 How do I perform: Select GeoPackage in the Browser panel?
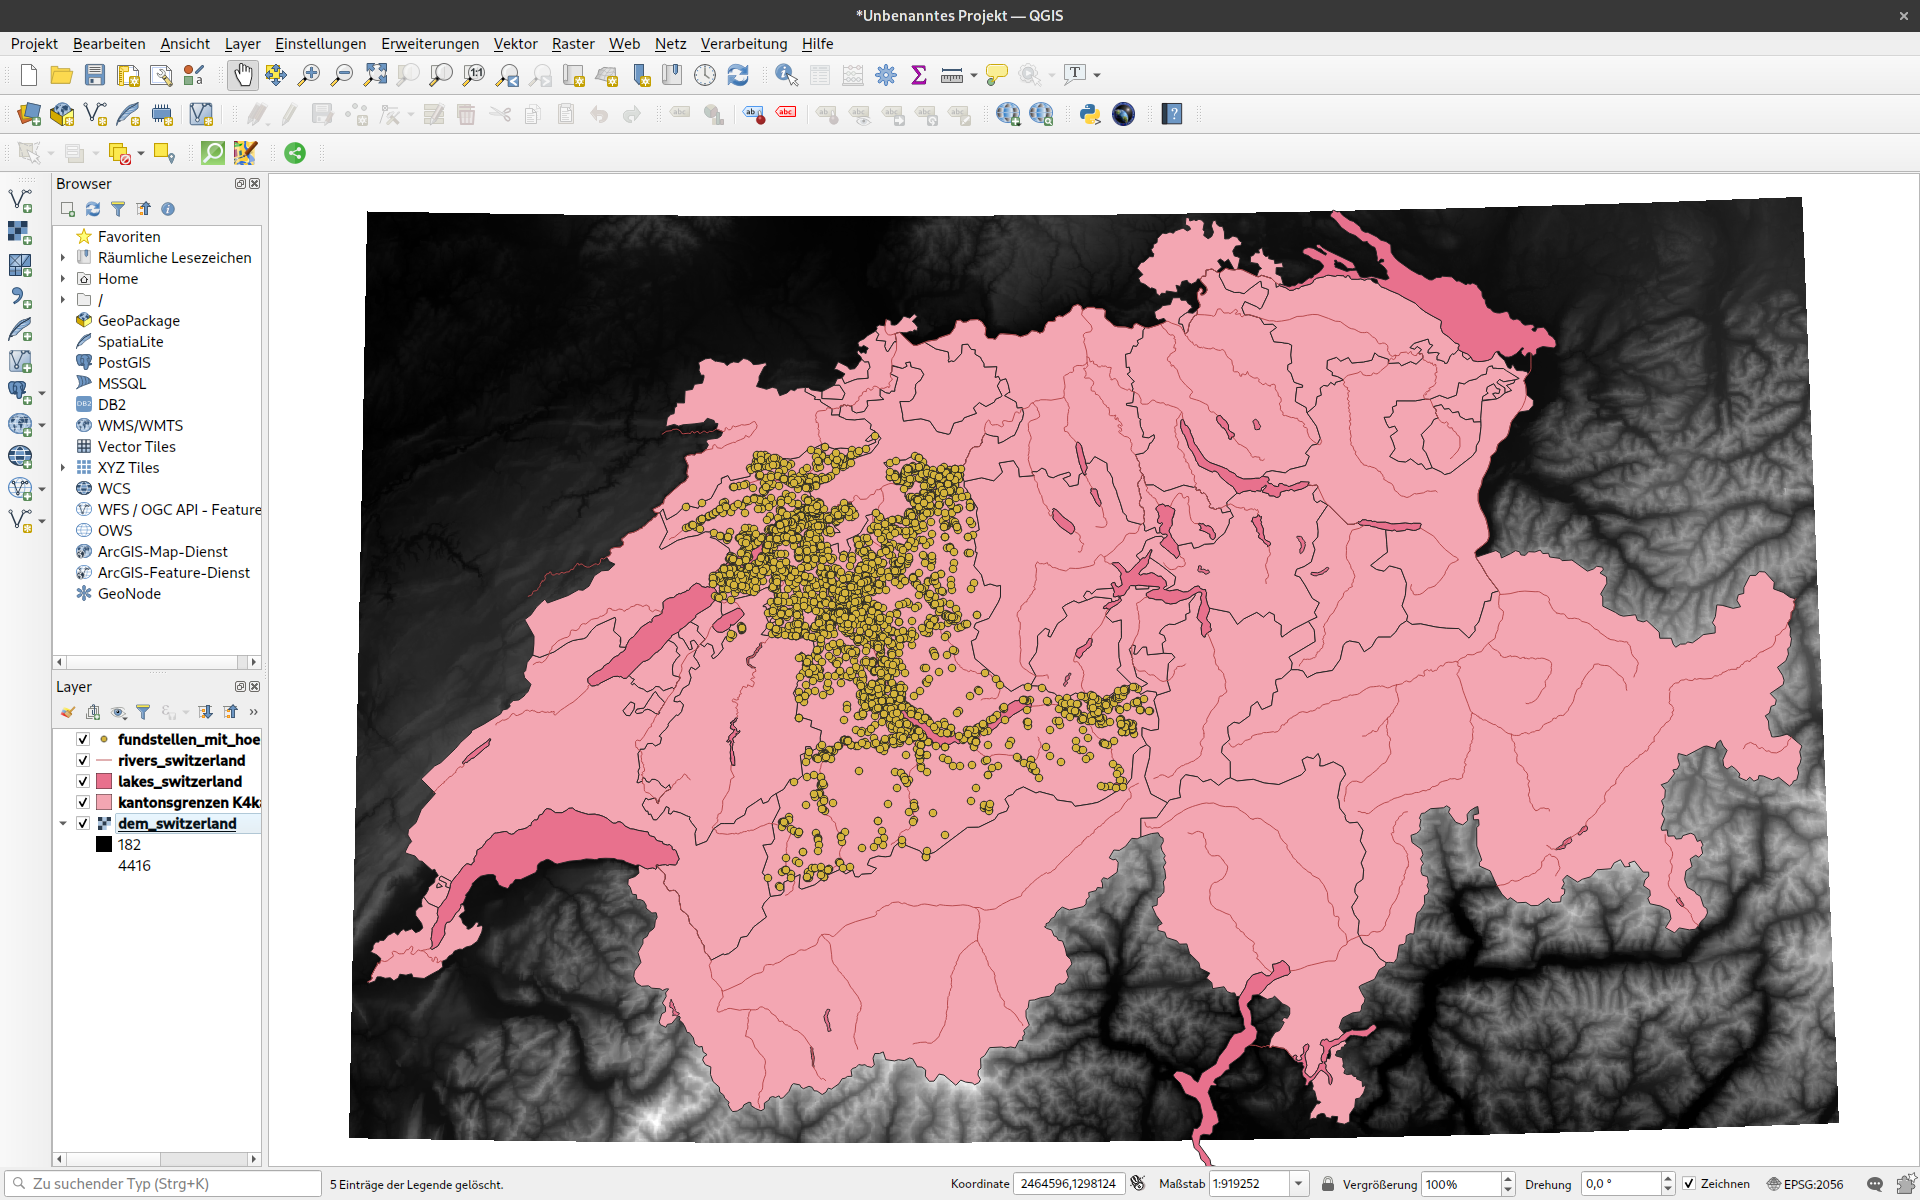point(138,320)
